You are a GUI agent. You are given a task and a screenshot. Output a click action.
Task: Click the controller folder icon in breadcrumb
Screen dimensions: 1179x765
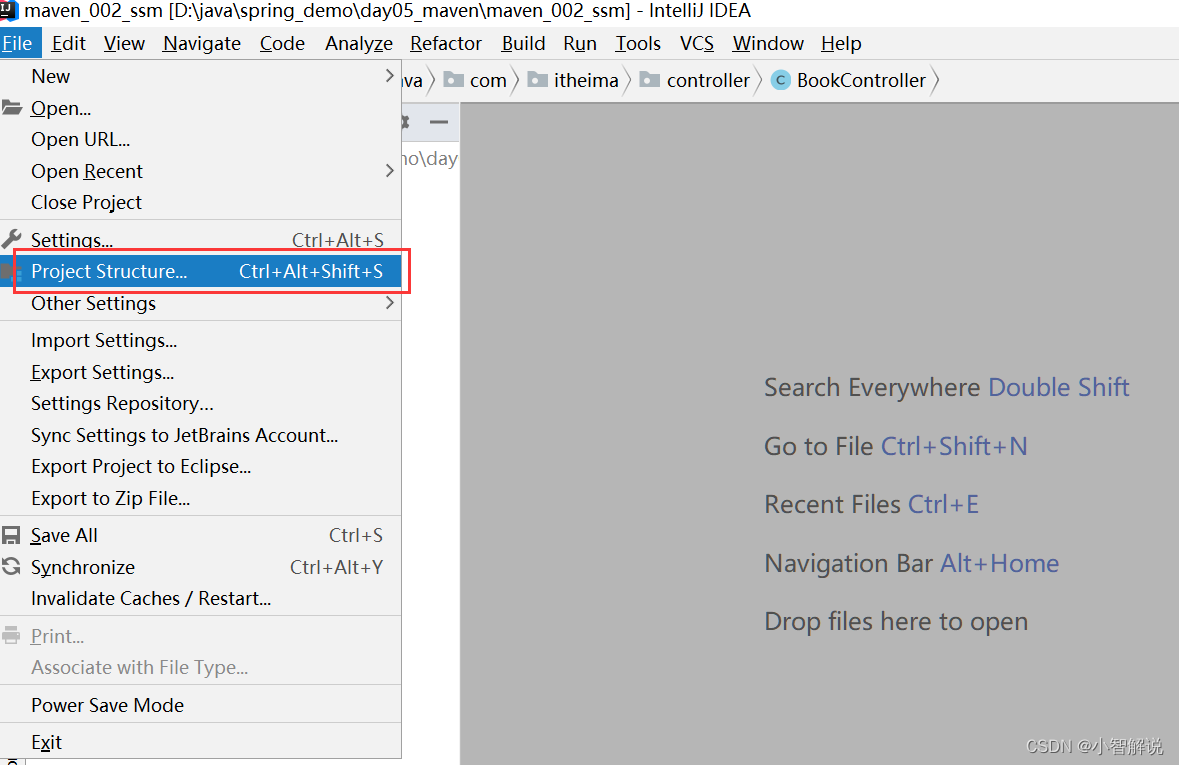(x=650, y=80)
